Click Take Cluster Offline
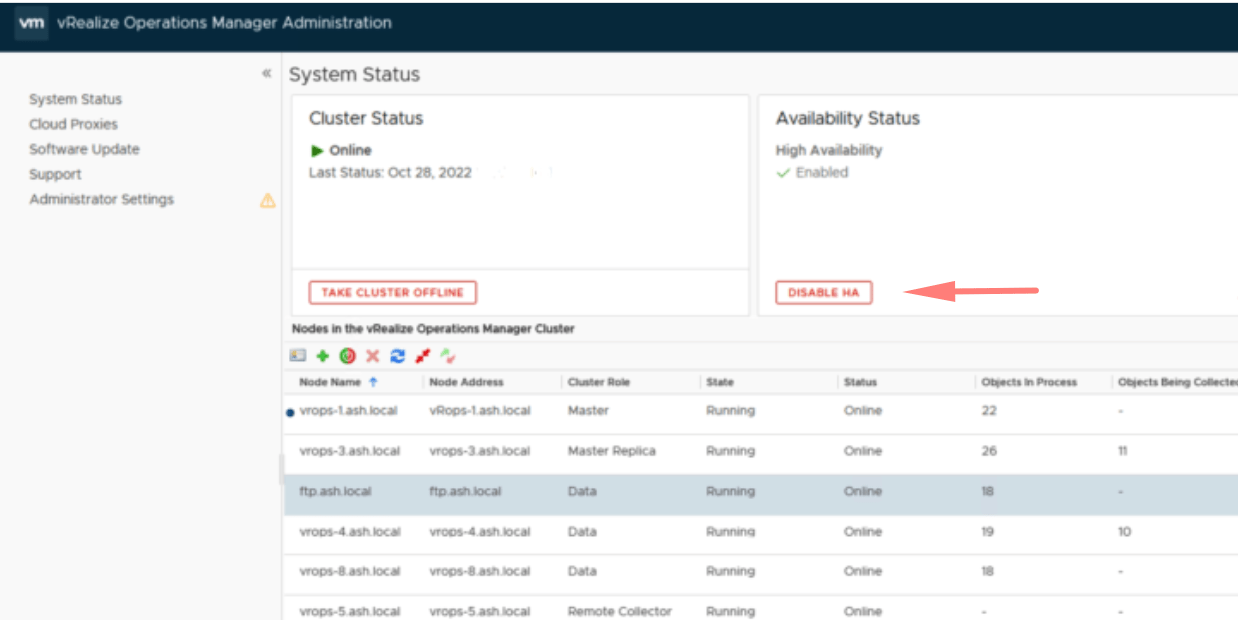 point(392,292)
